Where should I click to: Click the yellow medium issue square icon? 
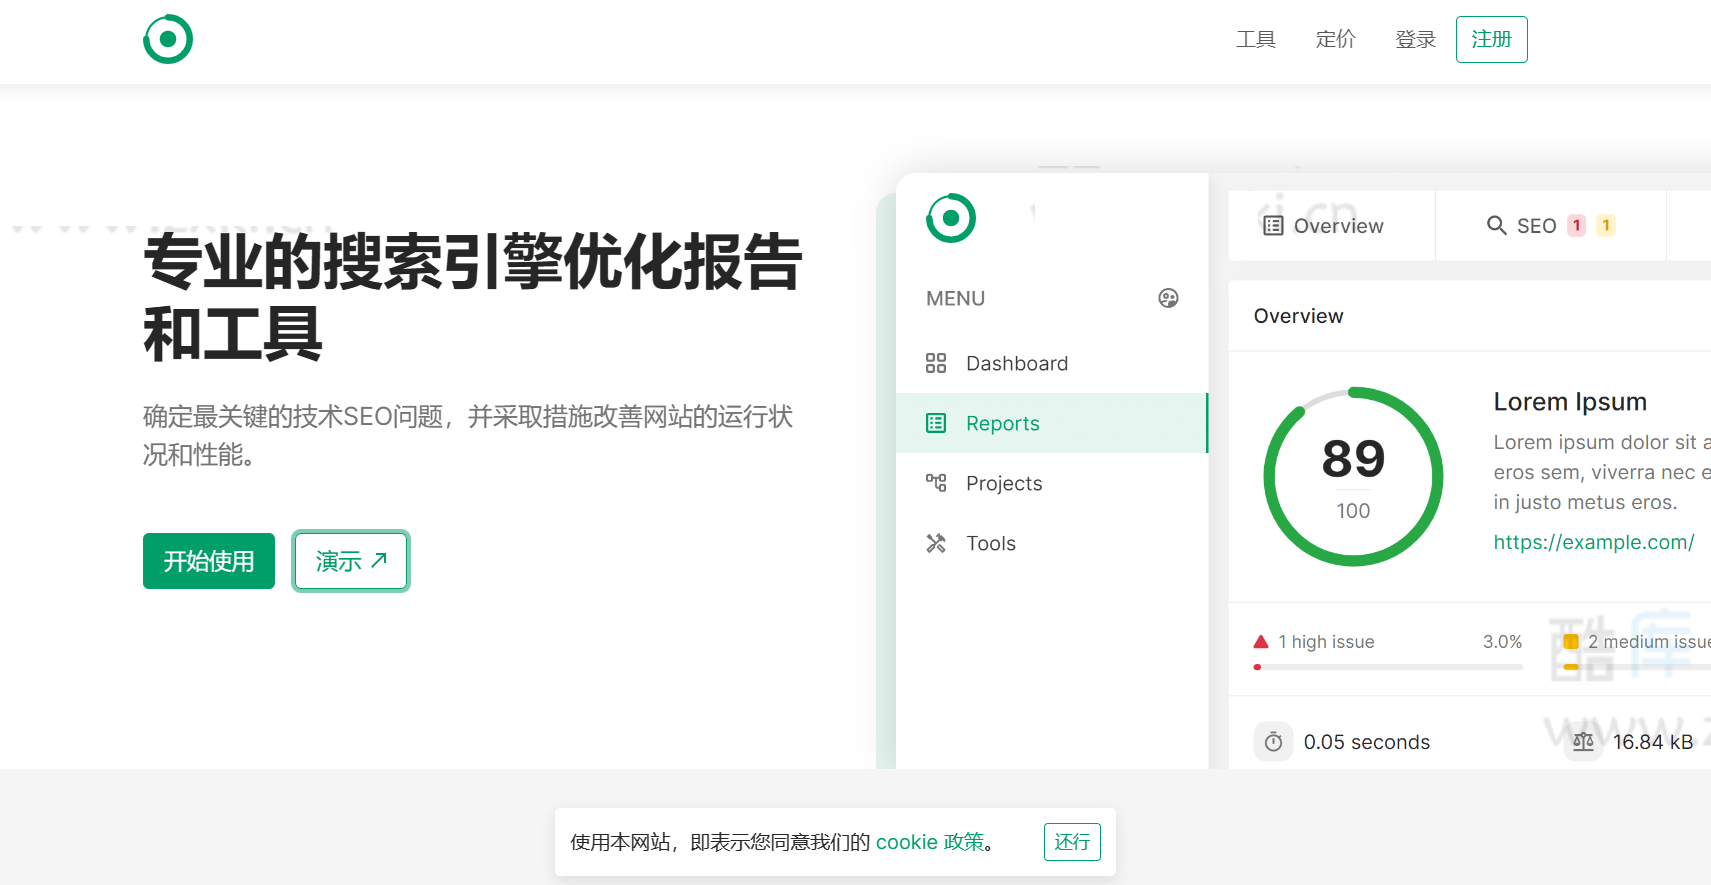point(1571,642)
